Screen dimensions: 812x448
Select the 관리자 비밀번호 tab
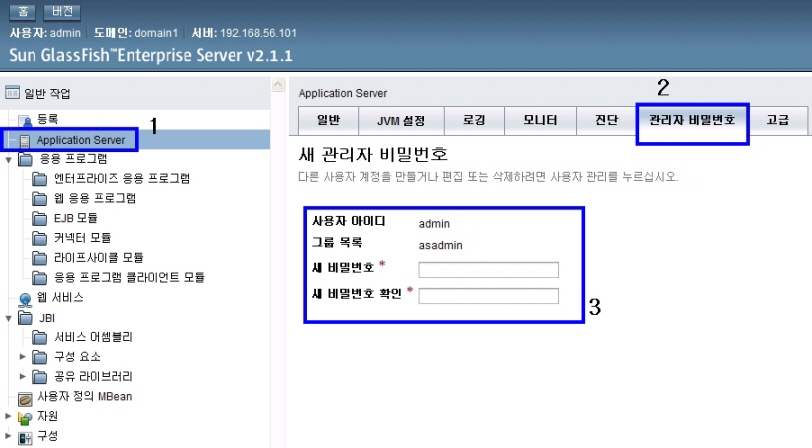[x=692, y=120]
